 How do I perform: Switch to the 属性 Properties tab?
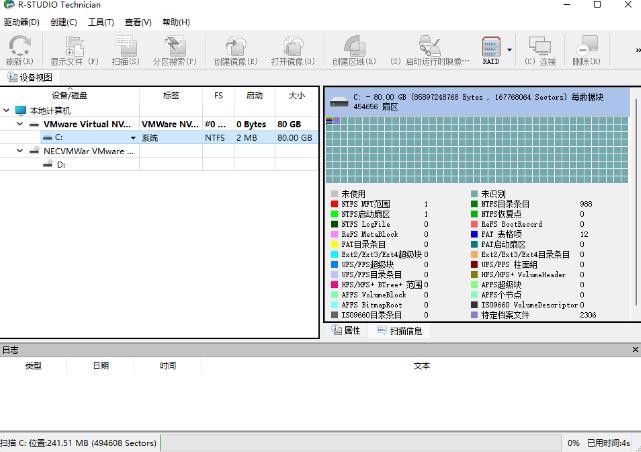[x=346, y=330]
